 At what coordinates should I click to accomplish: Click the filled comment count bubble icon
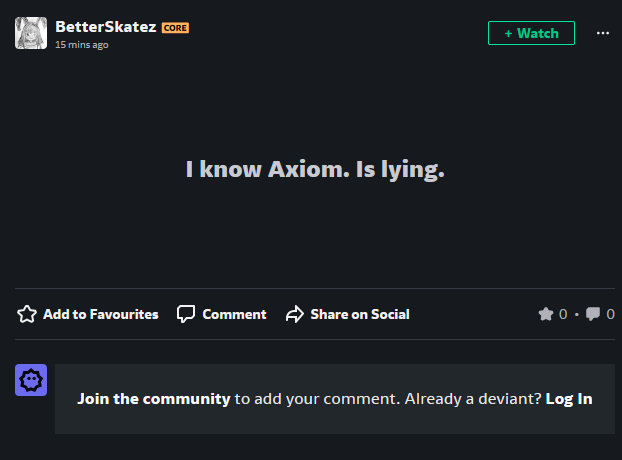(593, 314)
